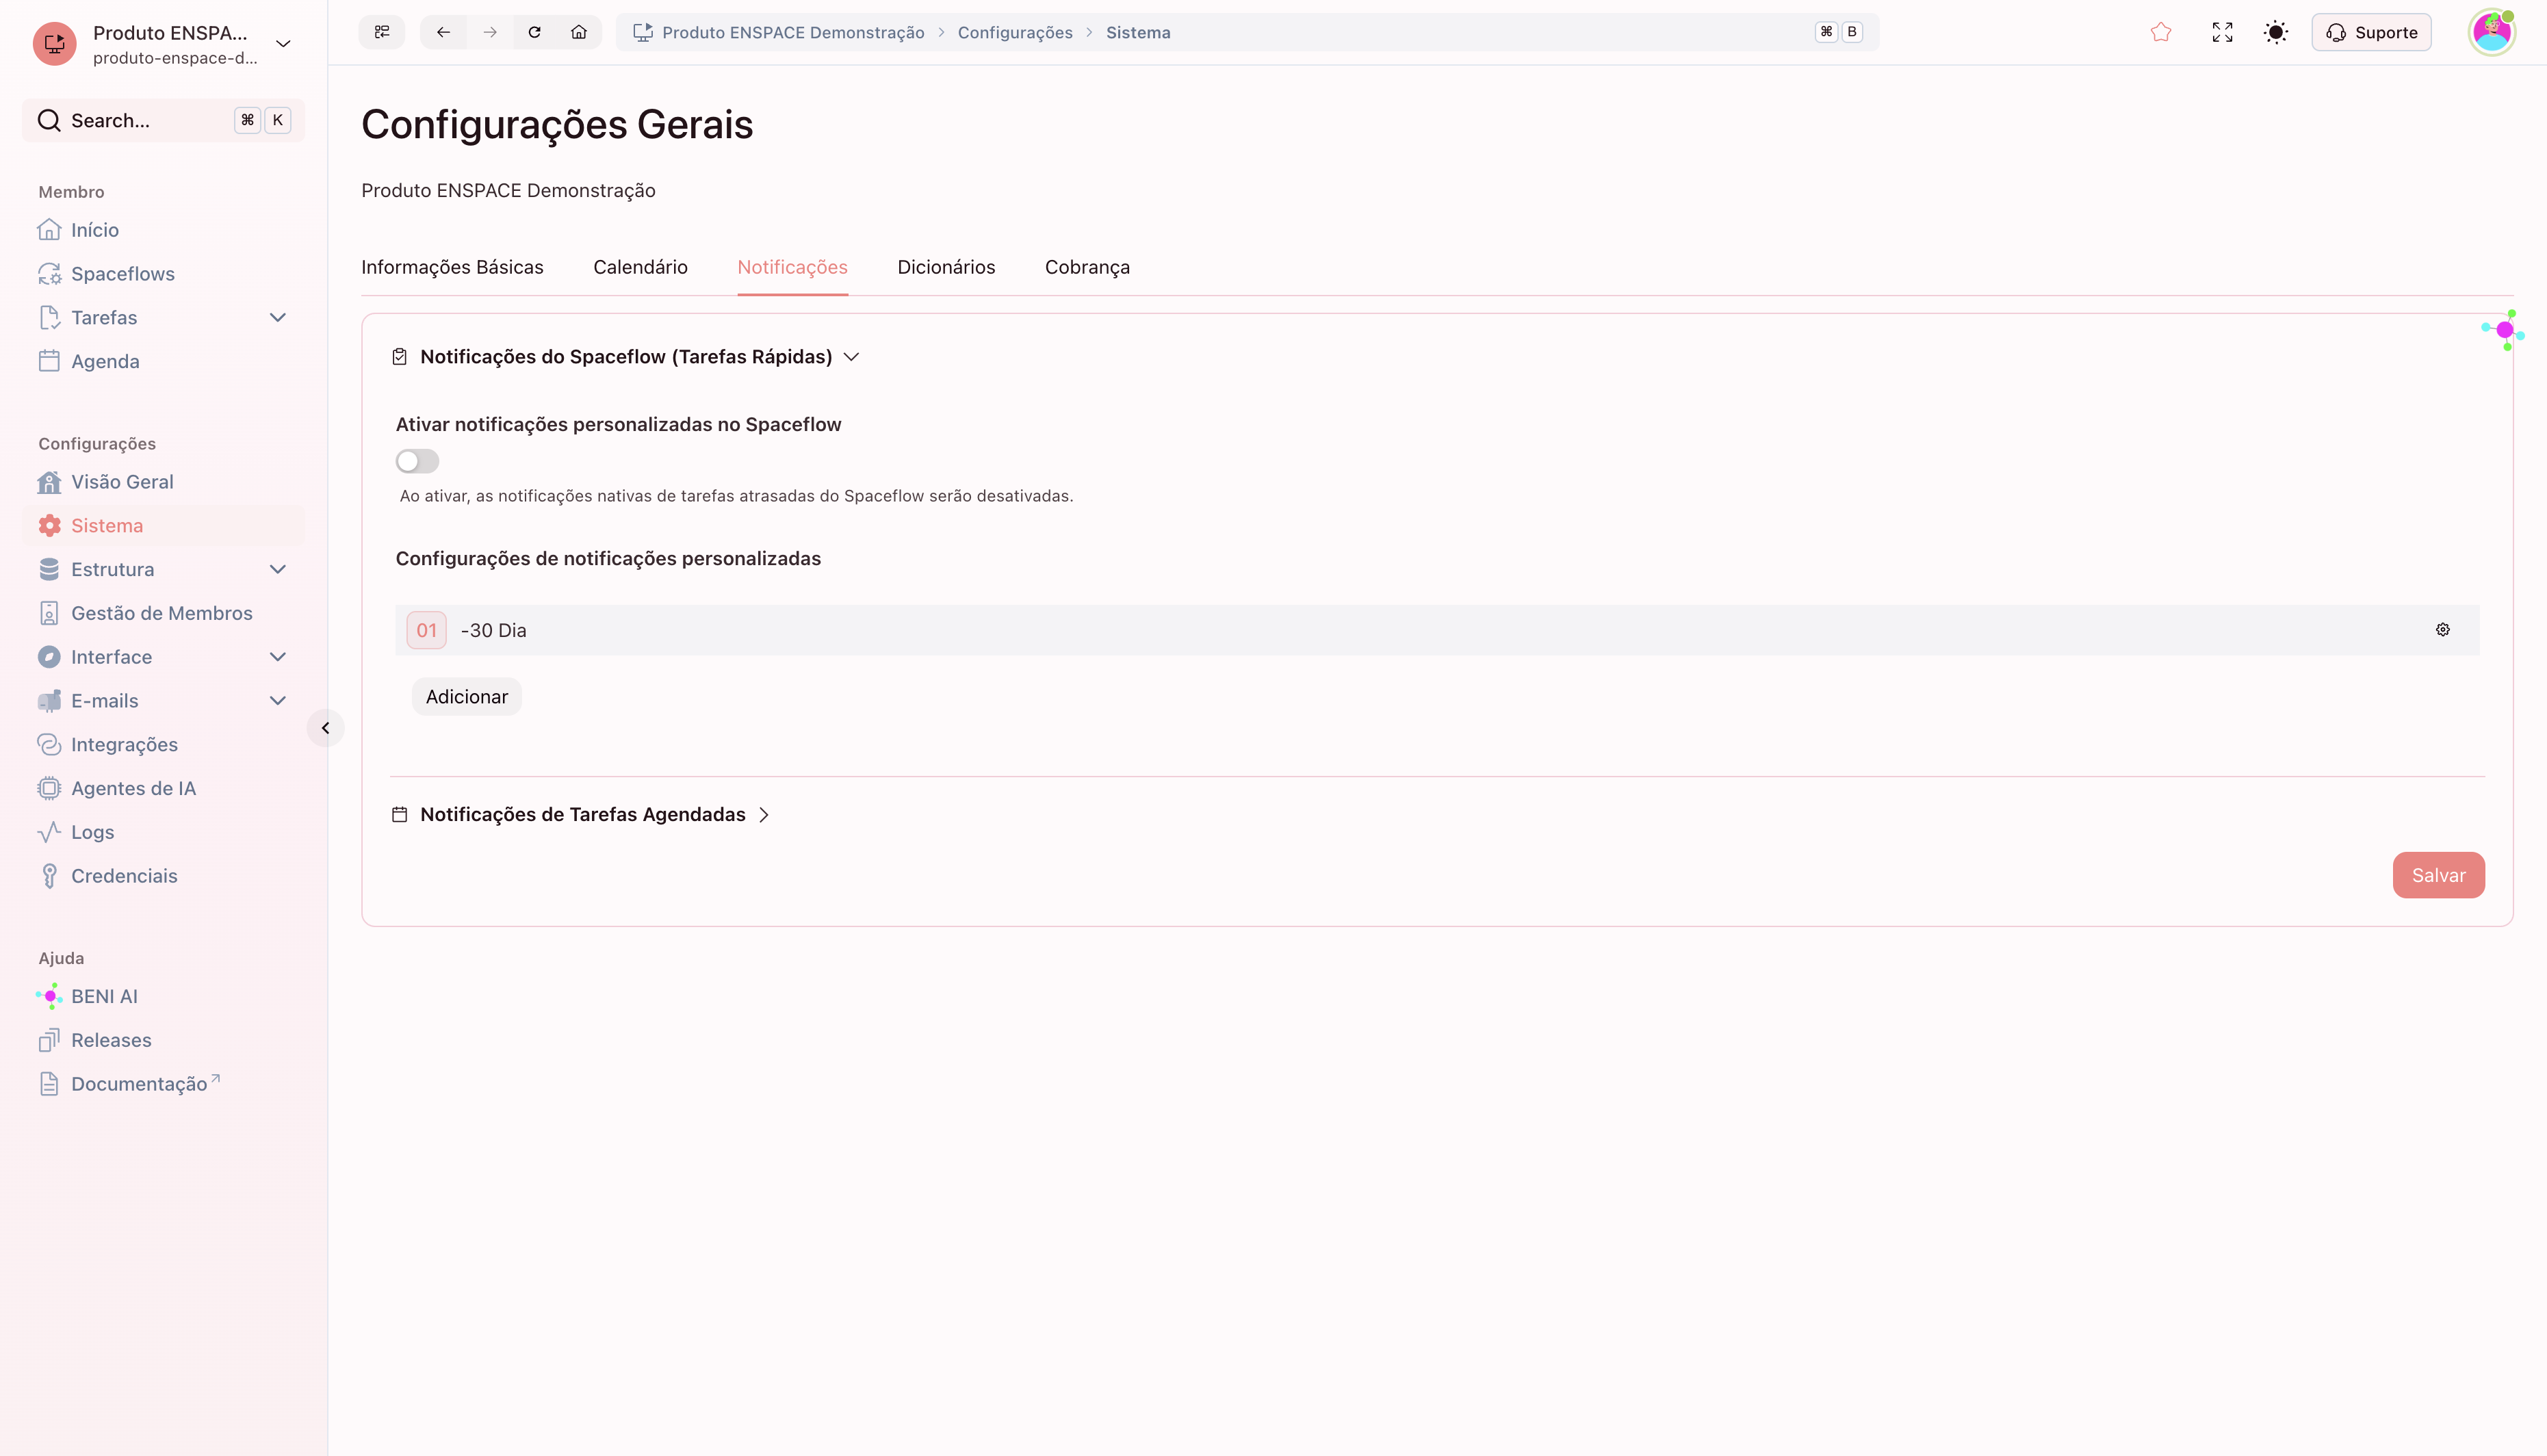Screen dimensions: 2547x1456
Task: Click the favorite star icon
Action: pyautogui.click(x=2161, y=32)
